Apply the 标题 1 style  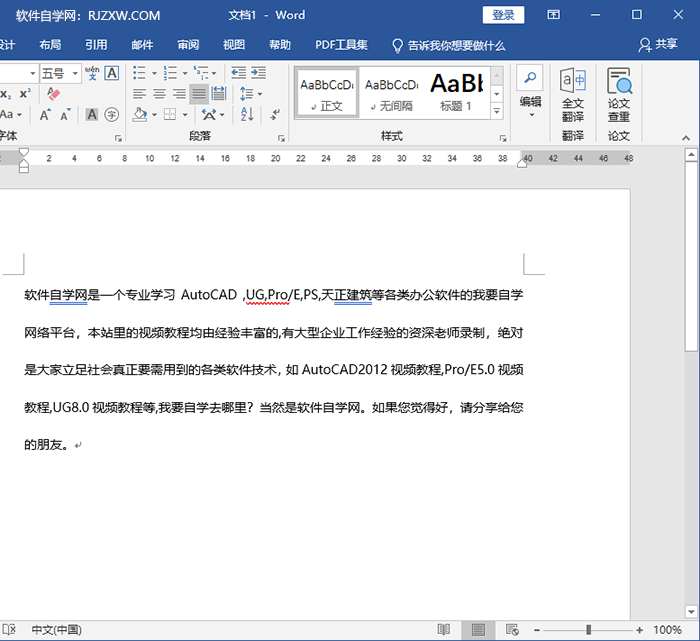pyautogui.click(x=456, y=93)
